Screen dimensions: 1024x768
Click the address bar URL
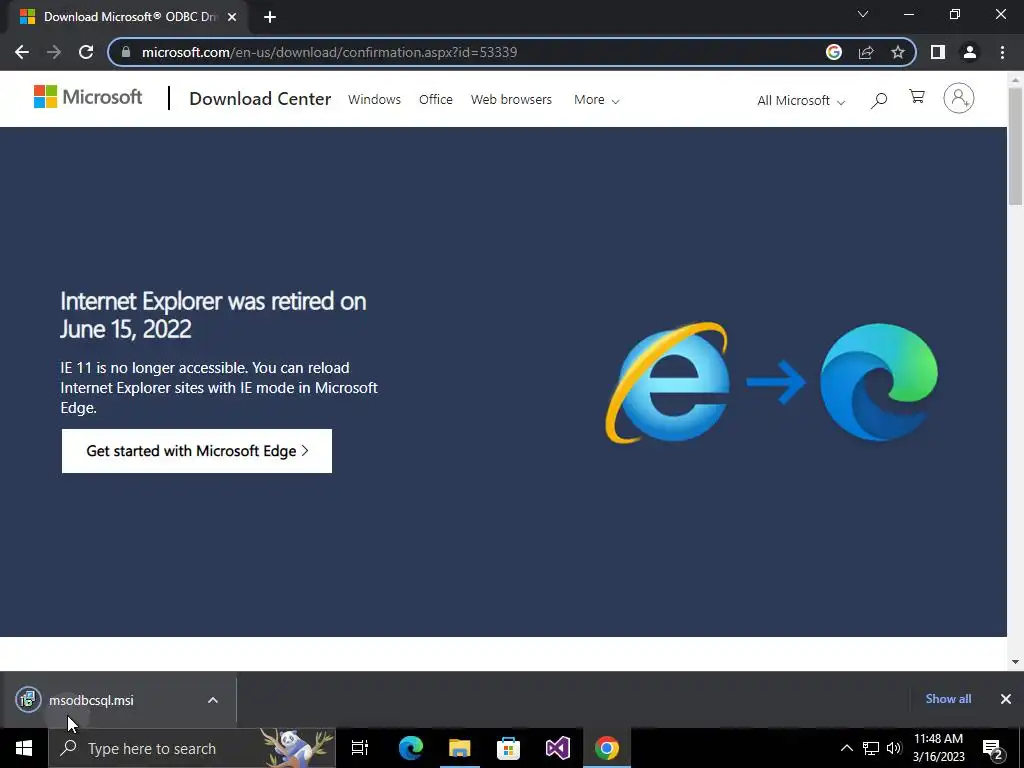pyautogui.click(x=330, y=52)
